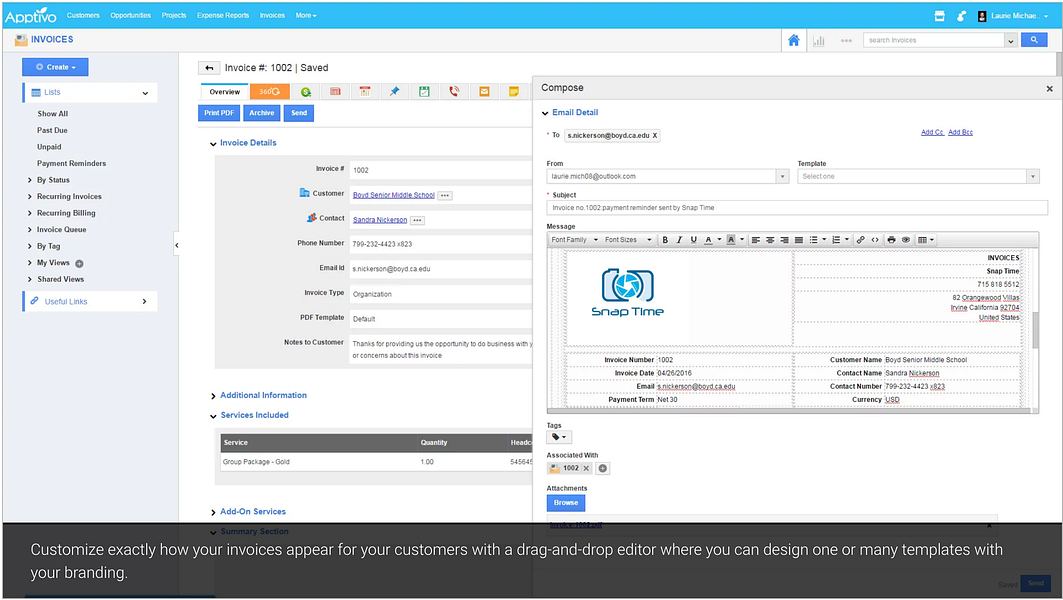Apply italic formatting in message editor
The height and width of the screenshot is (600, 1063).
[679, 240]
